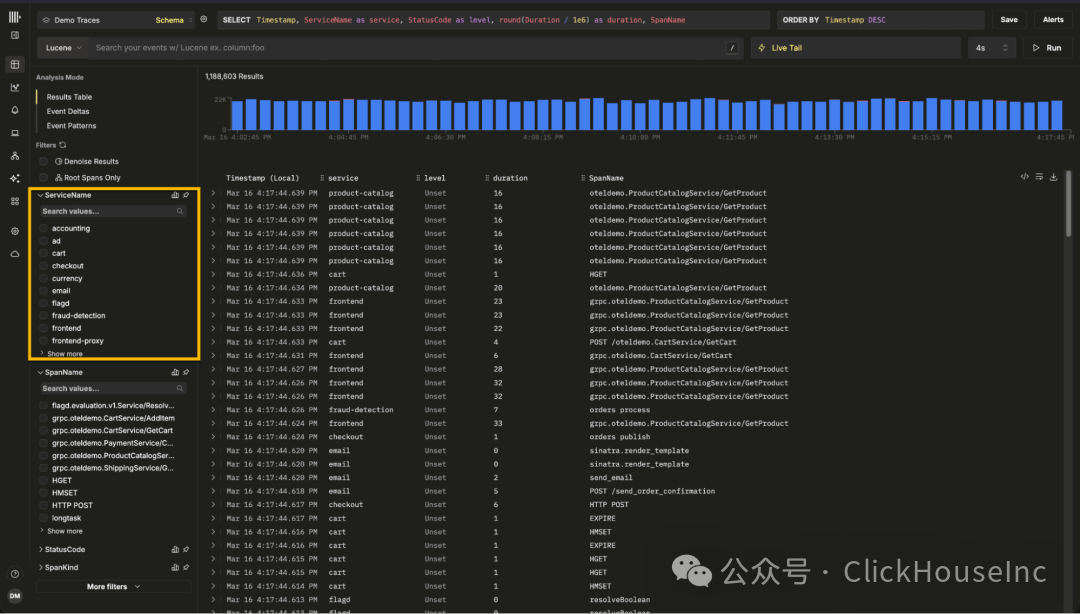Viewport: 1080px width, 614px height.
Task: Pin the ServiceName filter
Action: point(186,195)
